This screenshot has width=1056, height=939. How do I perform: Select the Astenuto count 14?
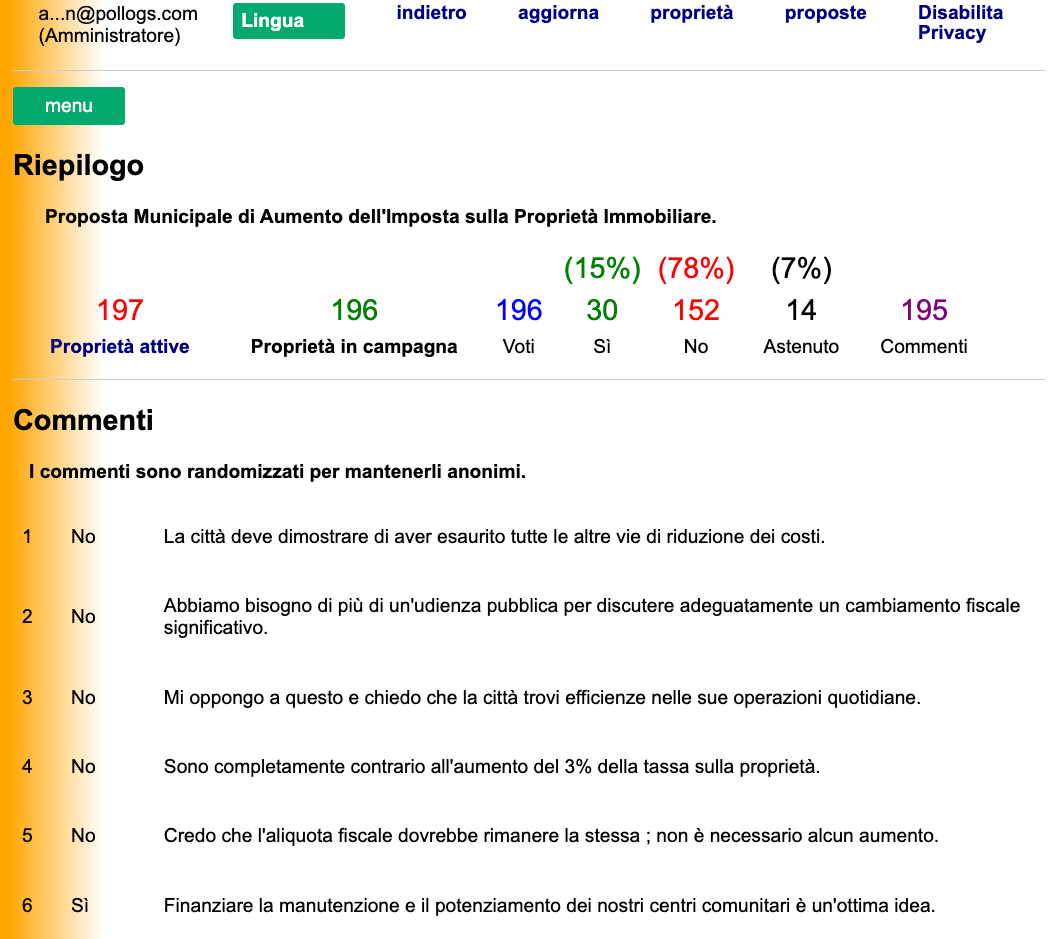coord(800,310)
